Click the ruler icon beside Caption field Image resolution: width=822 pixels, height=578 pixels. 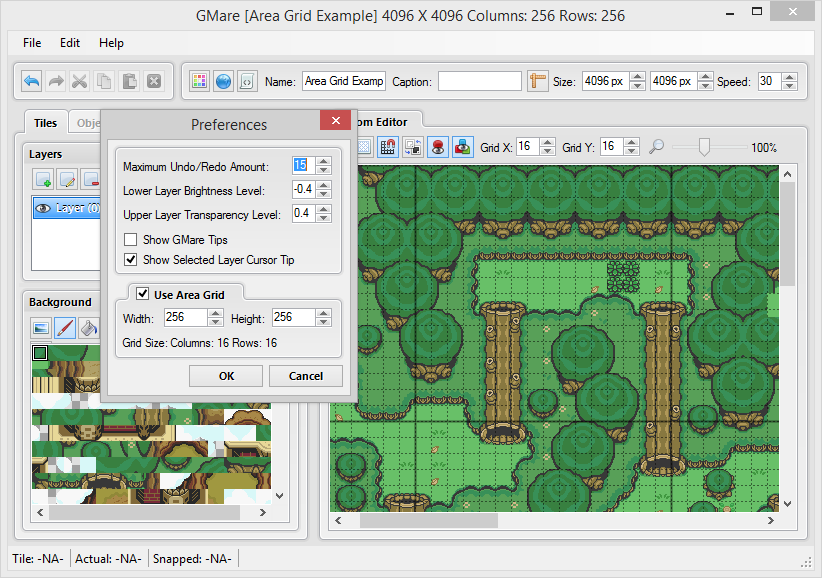[537, 81]
